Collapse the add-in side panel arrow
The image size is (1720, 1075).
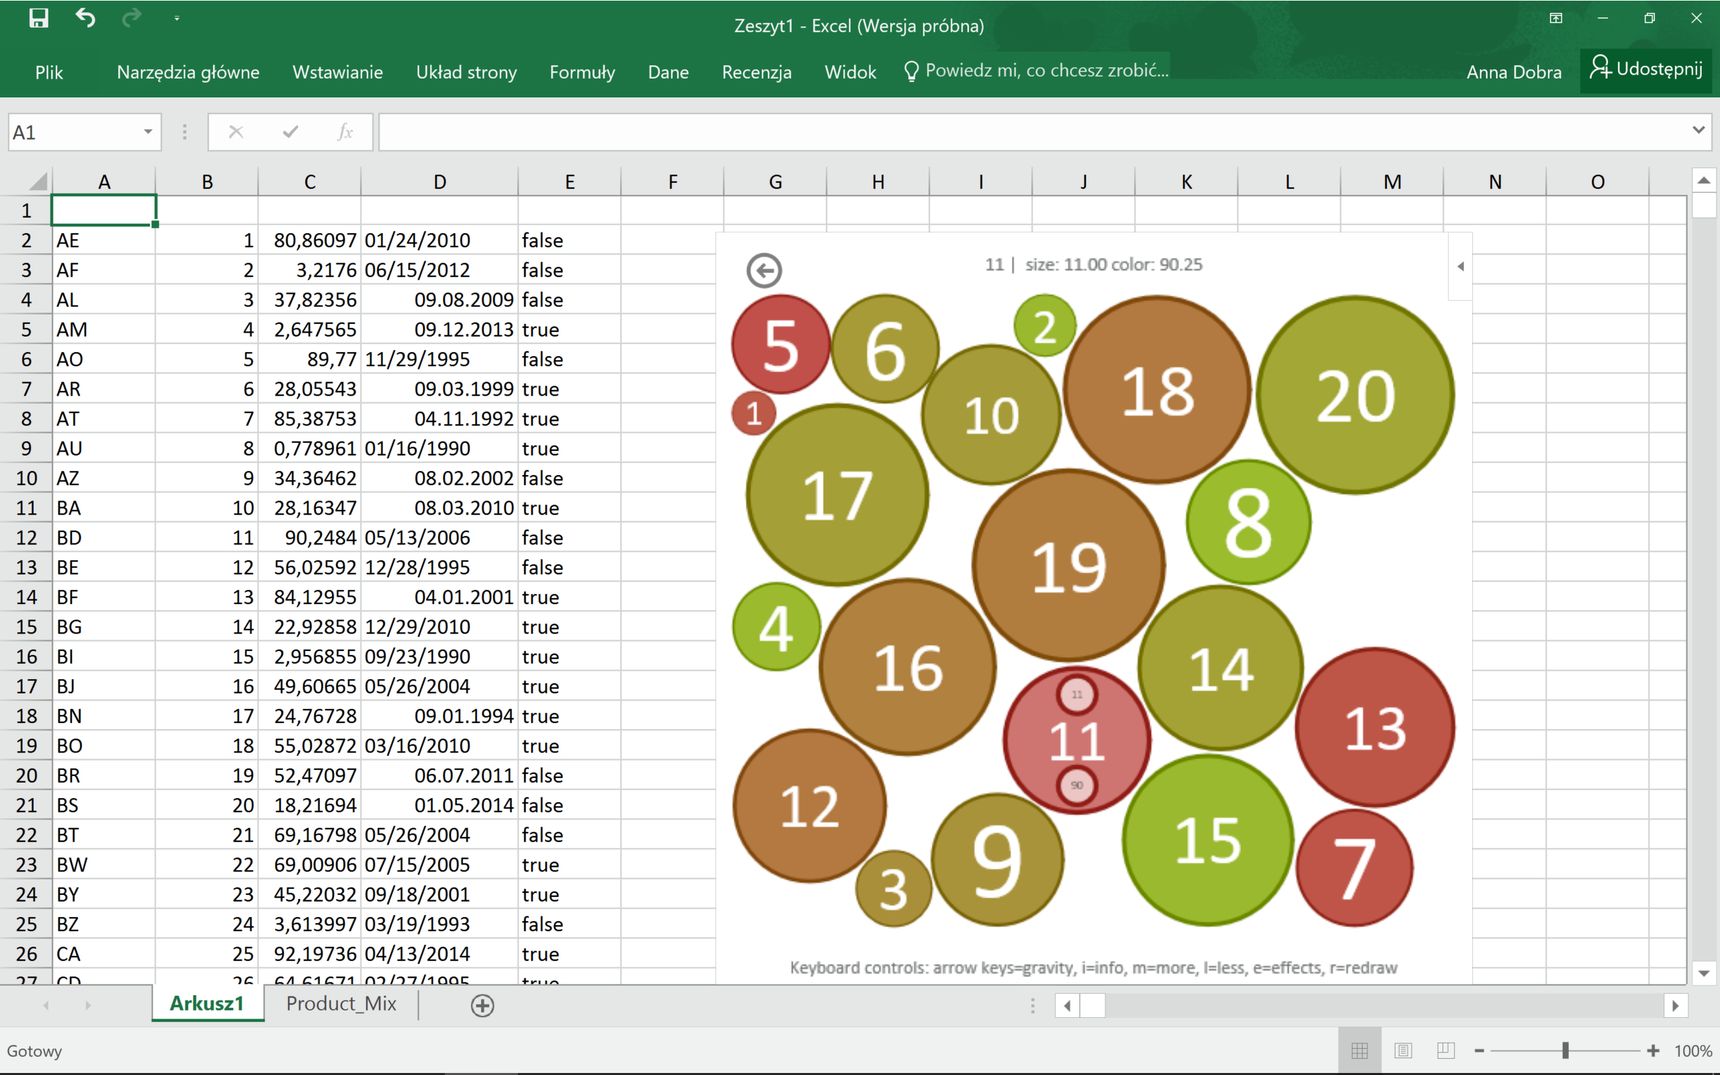click(x=1460, y=266)
